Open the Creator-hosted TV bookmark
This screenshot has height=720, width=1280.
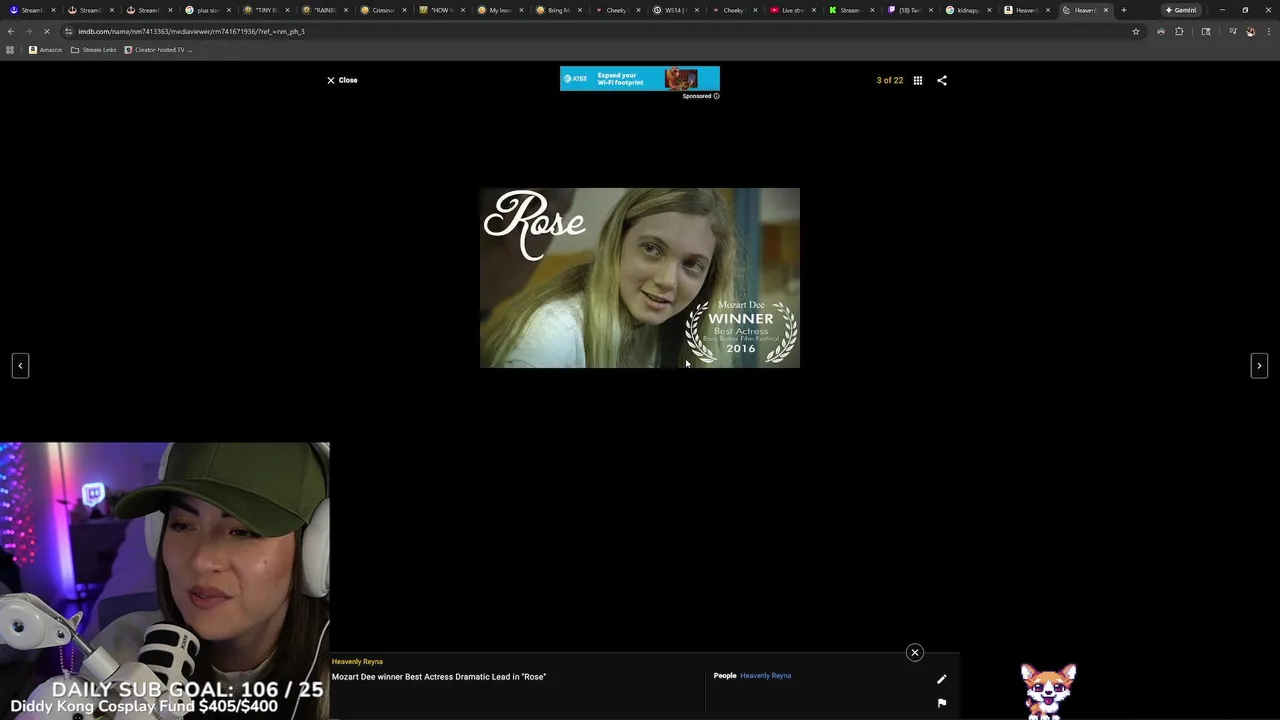158,49
